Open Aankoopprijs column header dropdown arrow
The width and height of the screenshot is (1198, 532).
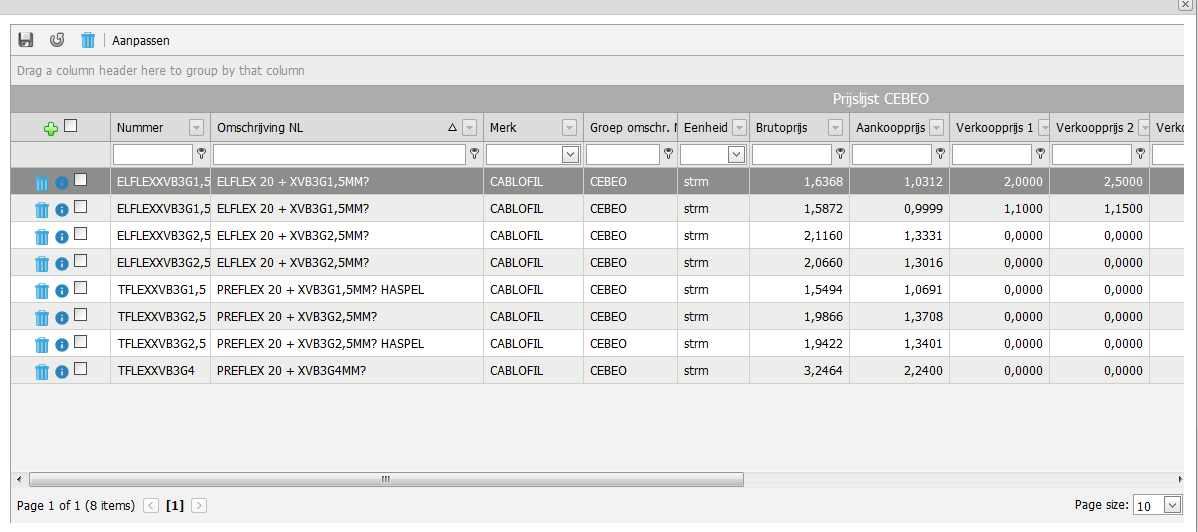click(x=936, y=128)
